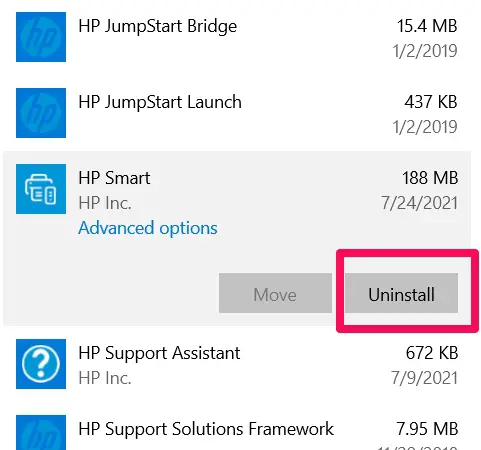Click the 7/24/2021 install date of HP Smart
This screenshot has height=450, width=481.
pyautogui.click(x=420, y=203)
